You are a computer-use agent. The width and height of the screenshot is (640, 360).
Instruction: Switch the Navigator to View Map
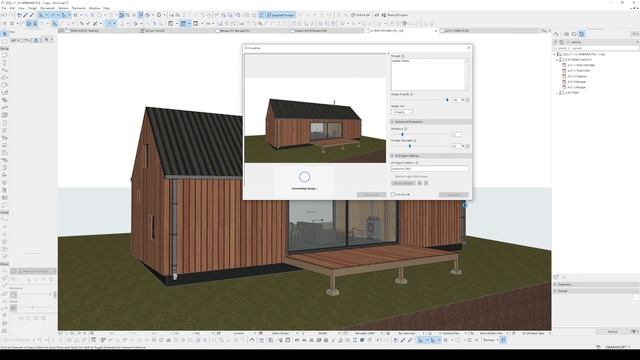(x=566, y=34)
